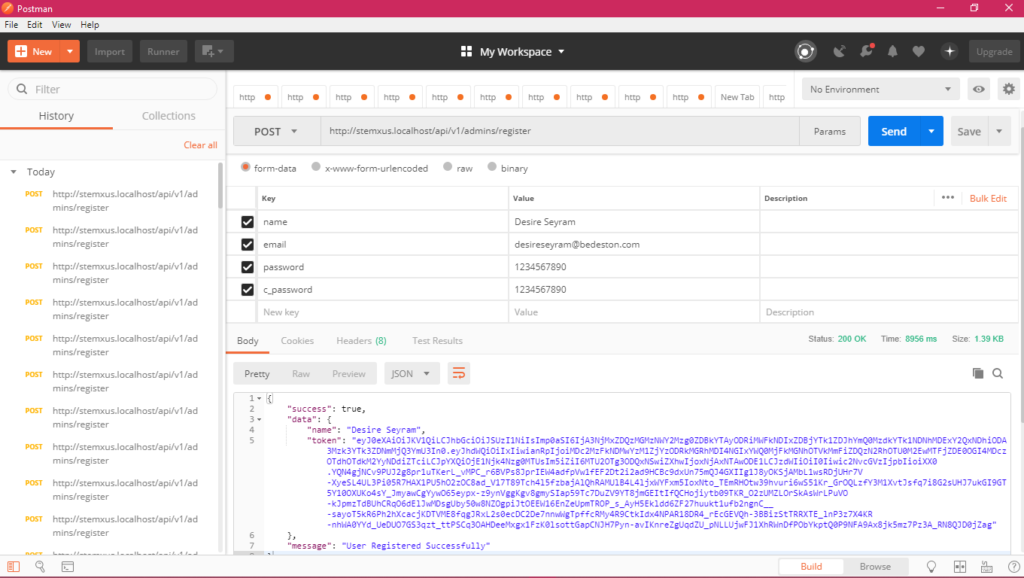Click the heart icon in the header
Viewport: 1024px width, 578px height.
coord(918,51)
